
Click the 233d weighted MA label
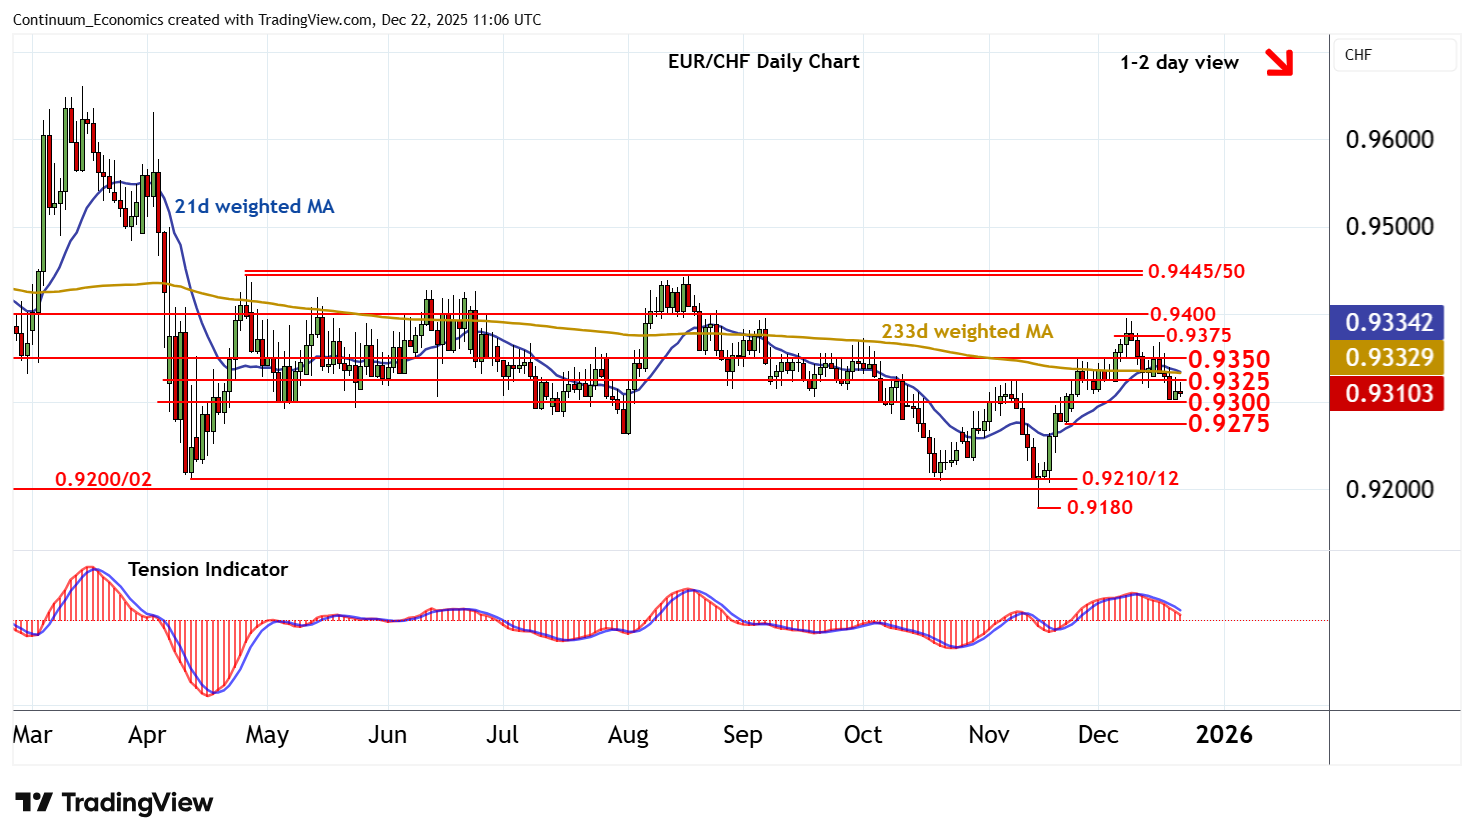tap(966, 331)
